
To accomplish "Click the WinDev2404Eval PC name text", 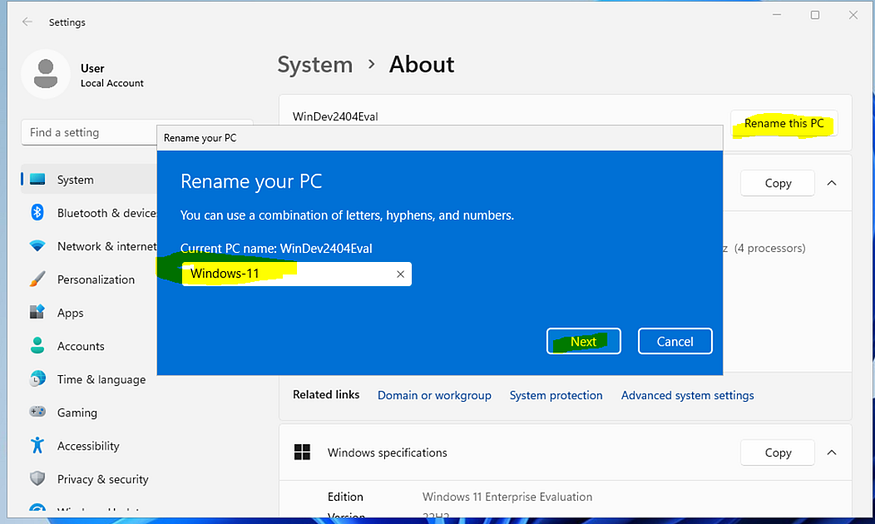I will tap(335, 117).
